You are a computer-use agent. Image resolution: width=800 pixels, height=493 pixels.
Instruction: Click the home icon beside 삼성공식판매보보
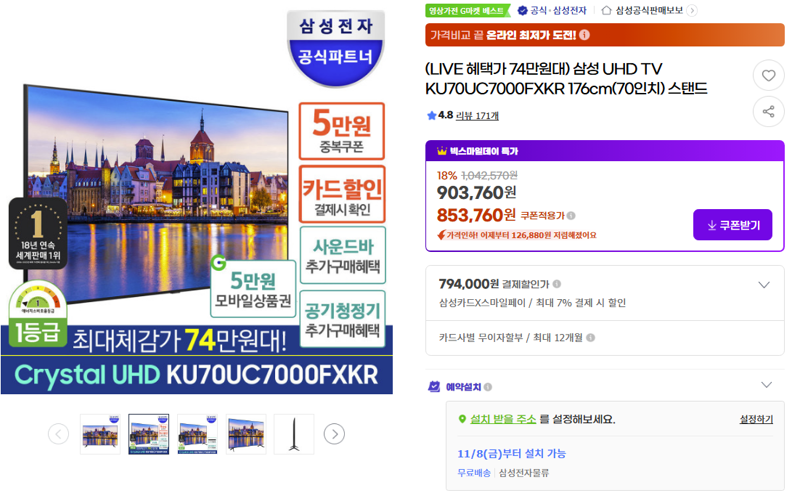(606, 10)
